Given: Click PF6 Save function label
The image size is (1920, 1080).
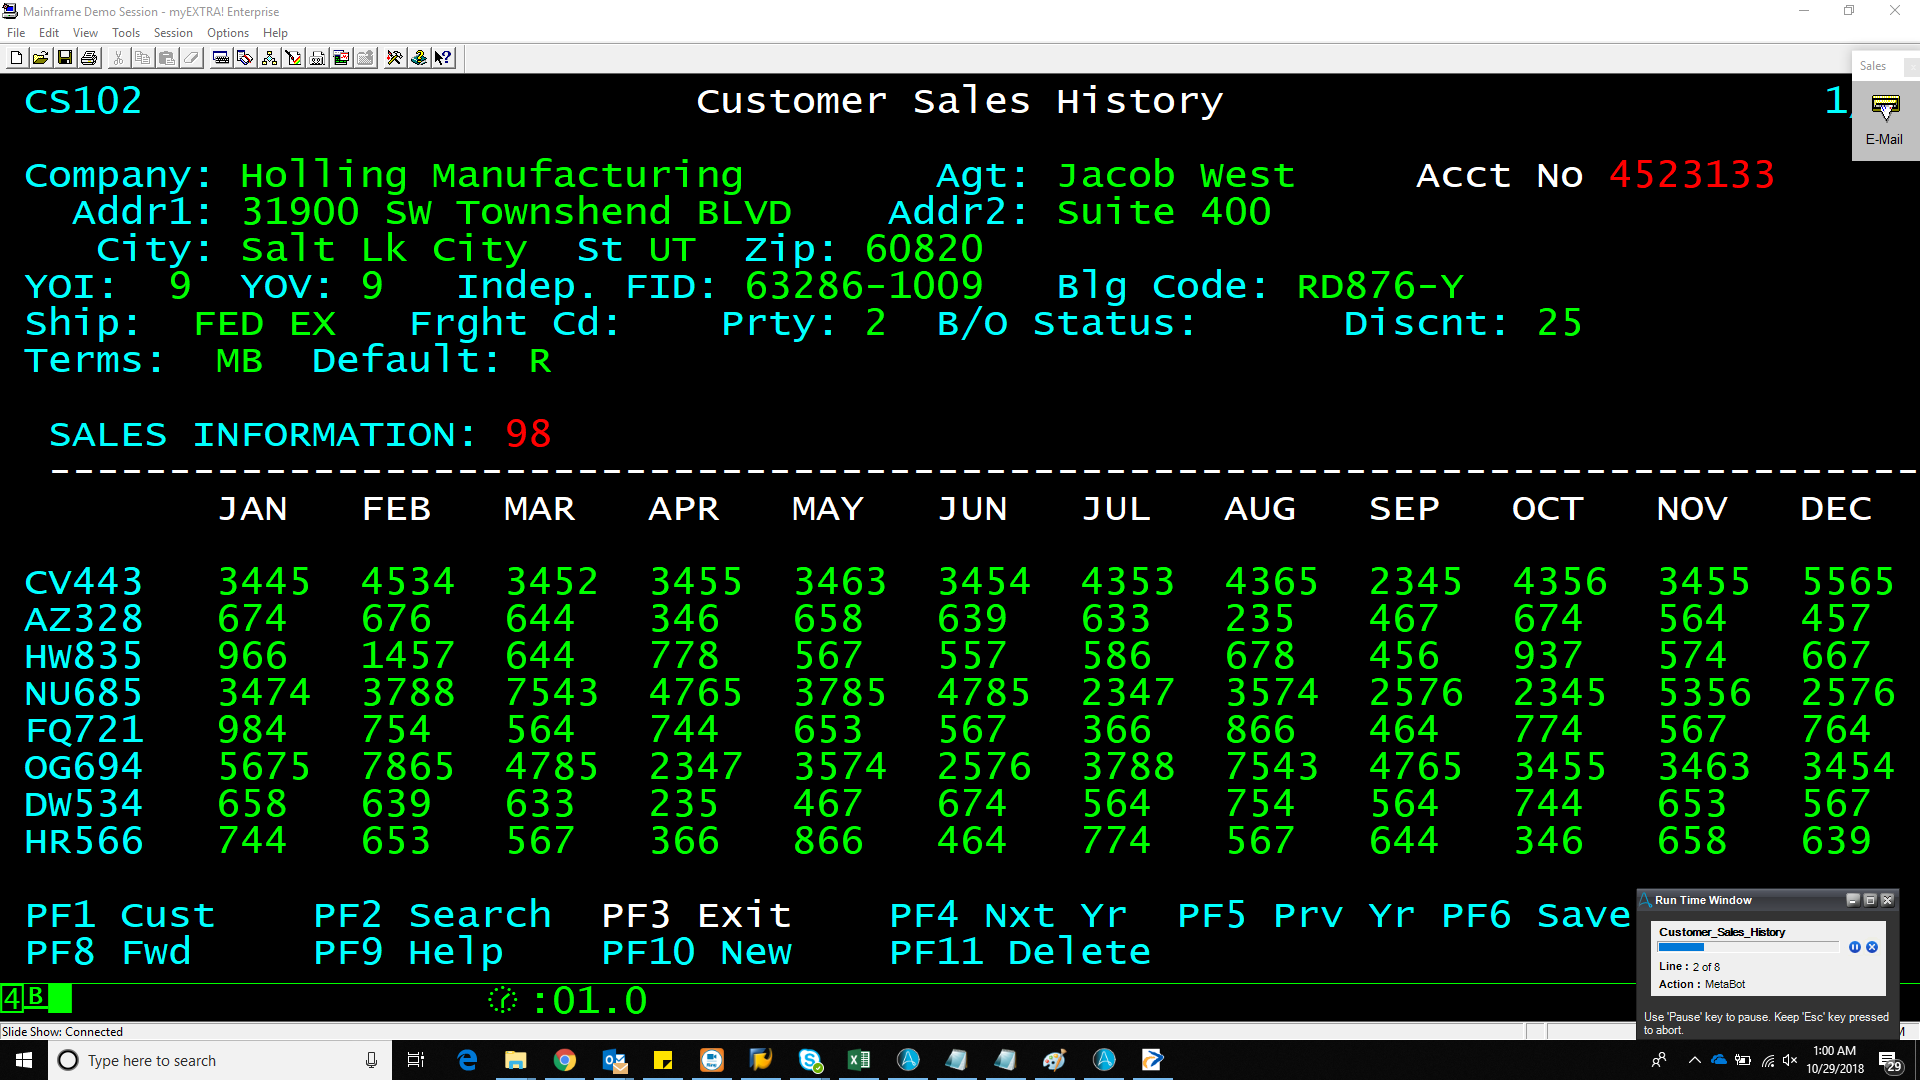Looking at the screenshot, I should [1535, 915].
